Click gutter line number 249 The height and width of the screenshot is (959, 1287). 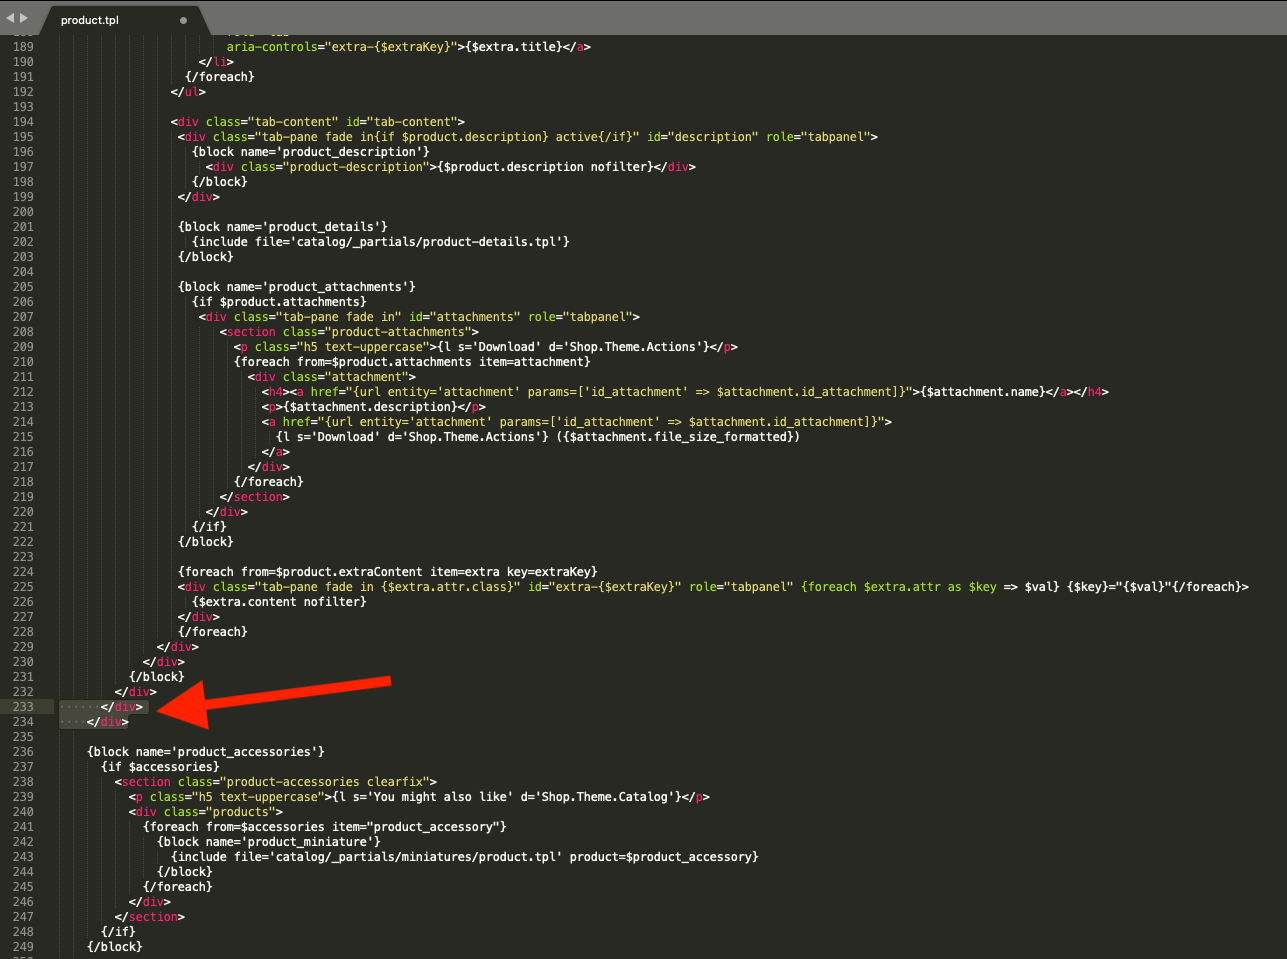23,947
